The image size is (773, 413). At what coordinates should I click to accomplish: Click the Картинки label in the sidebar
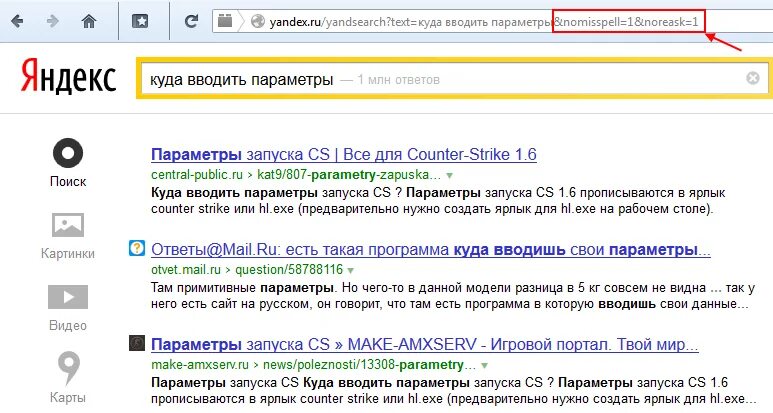[x=68, y=253]
